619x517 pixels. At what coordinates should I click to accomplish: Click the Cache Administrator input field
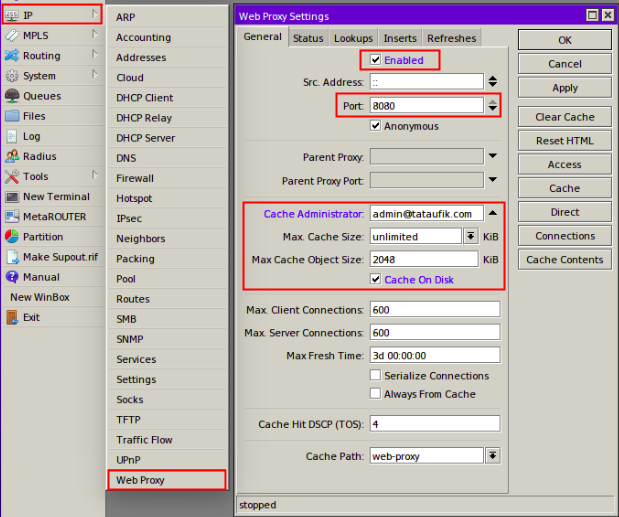click(x=427, y=214)
